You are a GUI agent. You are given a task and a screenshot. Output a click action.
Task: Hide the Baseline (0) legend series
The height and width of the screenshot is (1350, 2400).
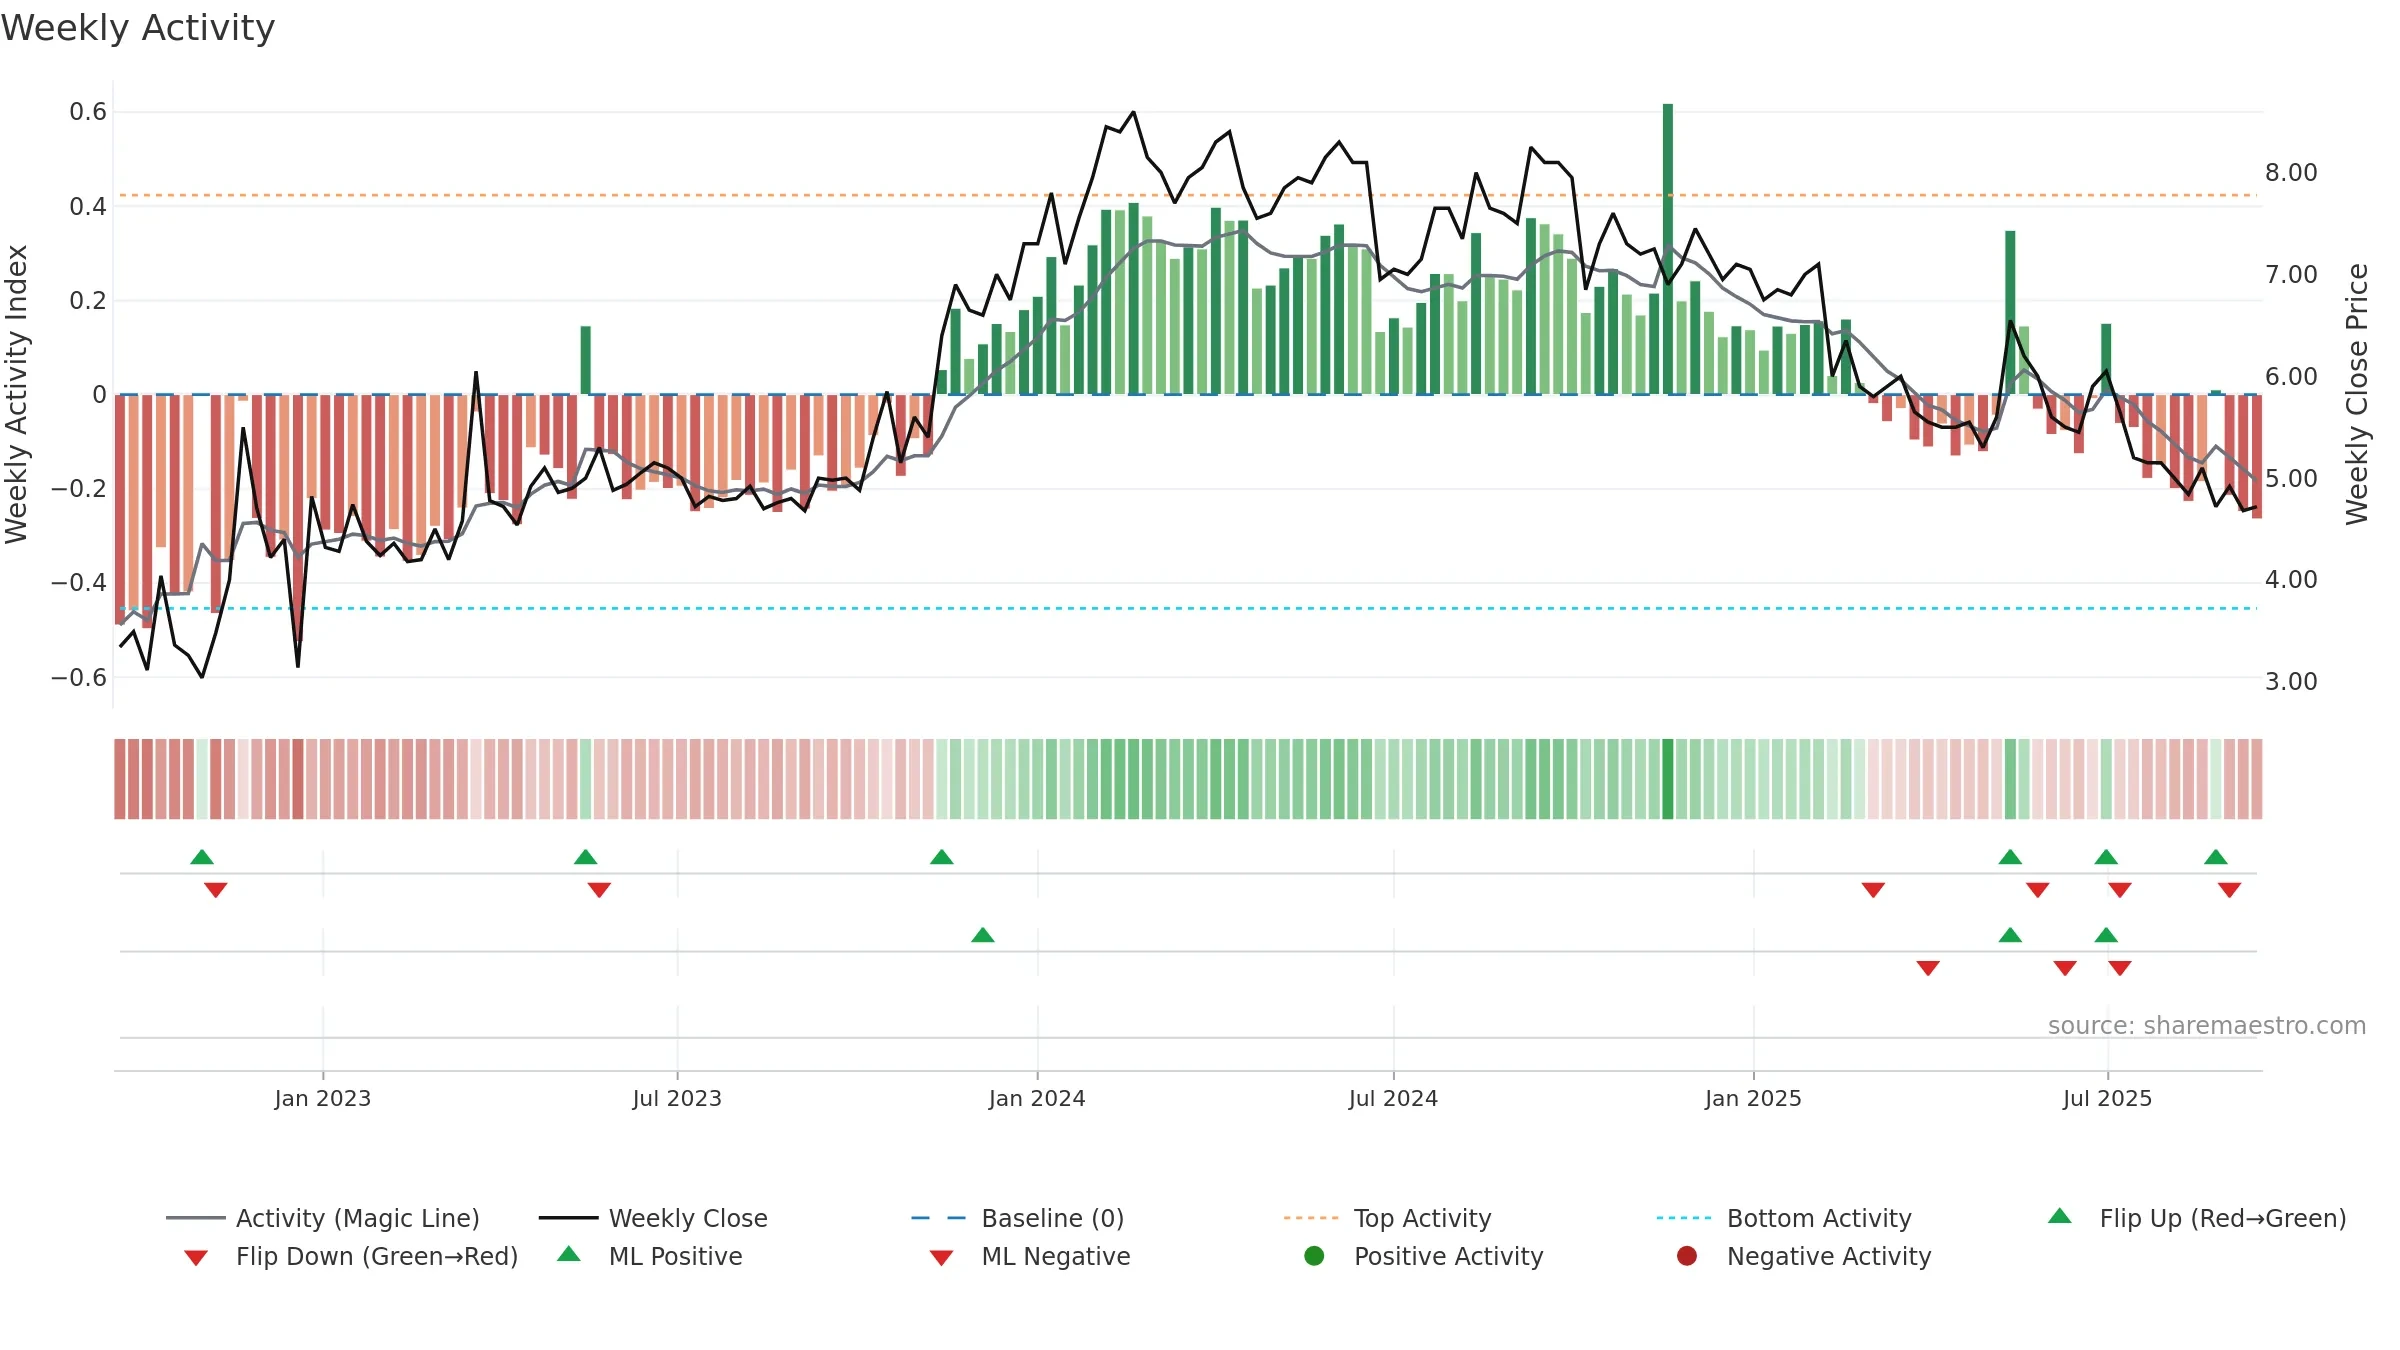coord(1018,1218)
